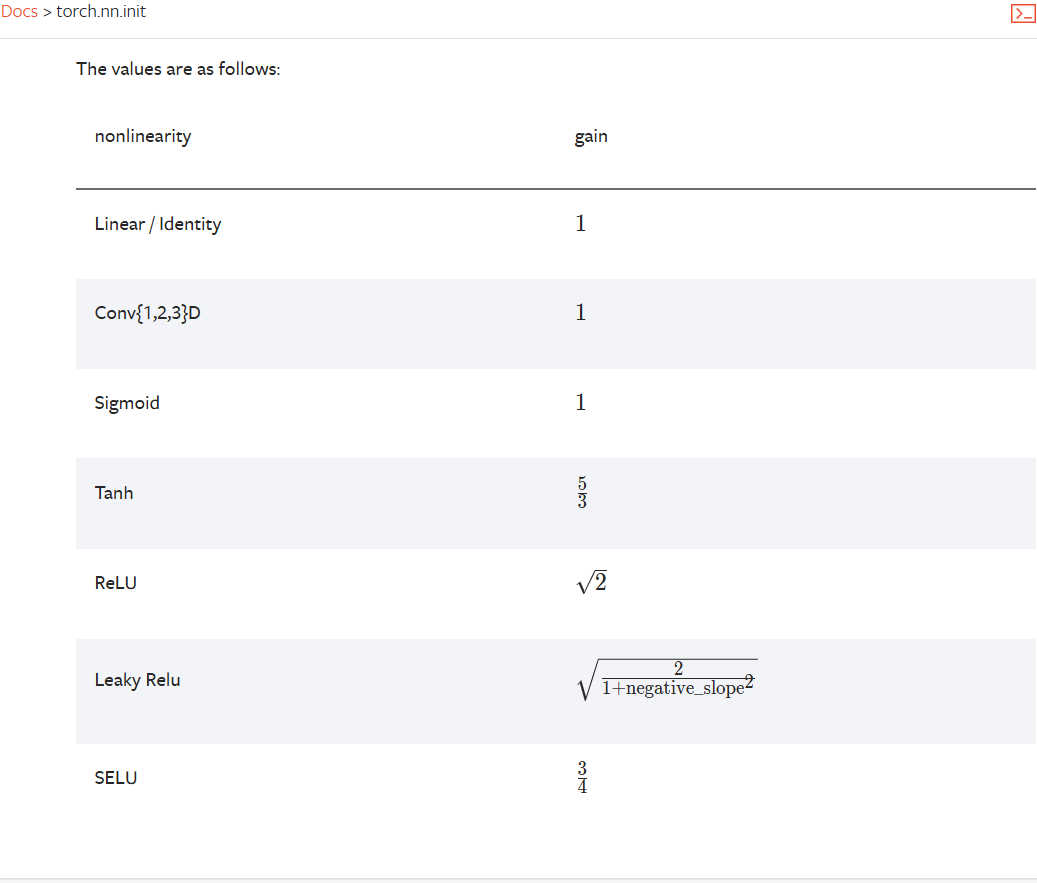Select the SELU row label
Screen dimensions: 1037x883
pyautogui.click(x=116, y=778)
